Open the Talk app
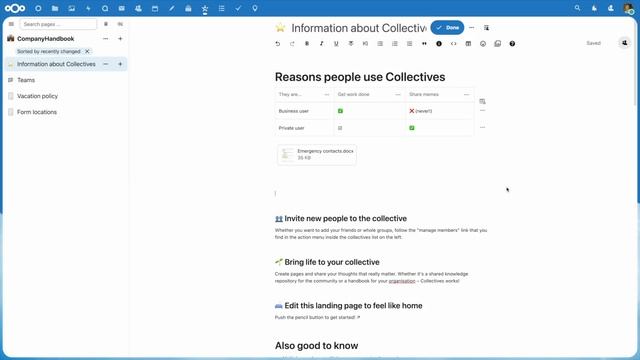Viewport: 640px width, 360px height. [x=105, y=8]
